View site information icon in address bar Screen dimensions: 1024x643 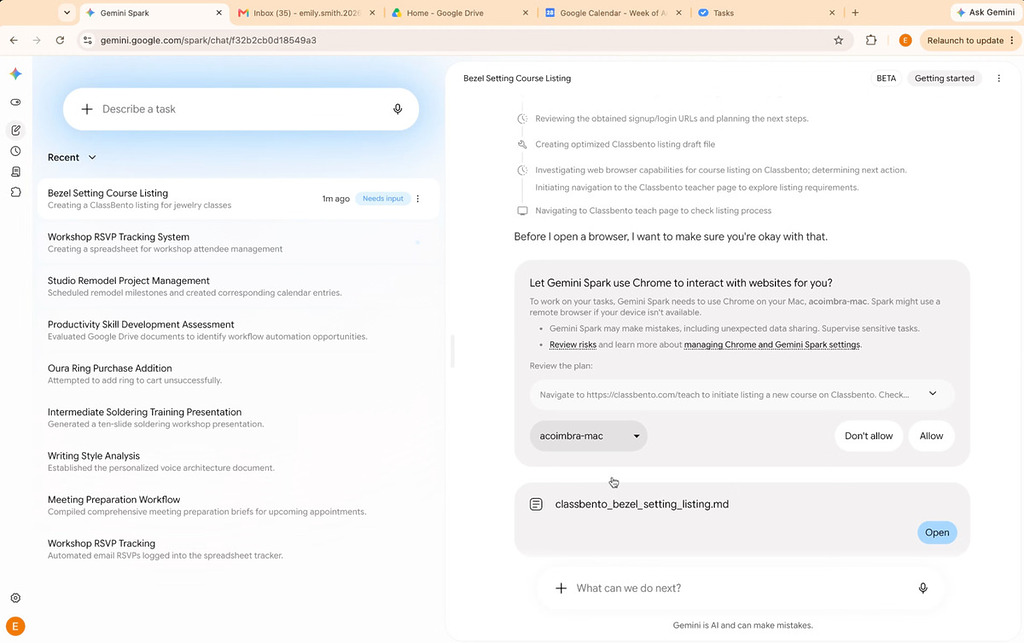87,40
